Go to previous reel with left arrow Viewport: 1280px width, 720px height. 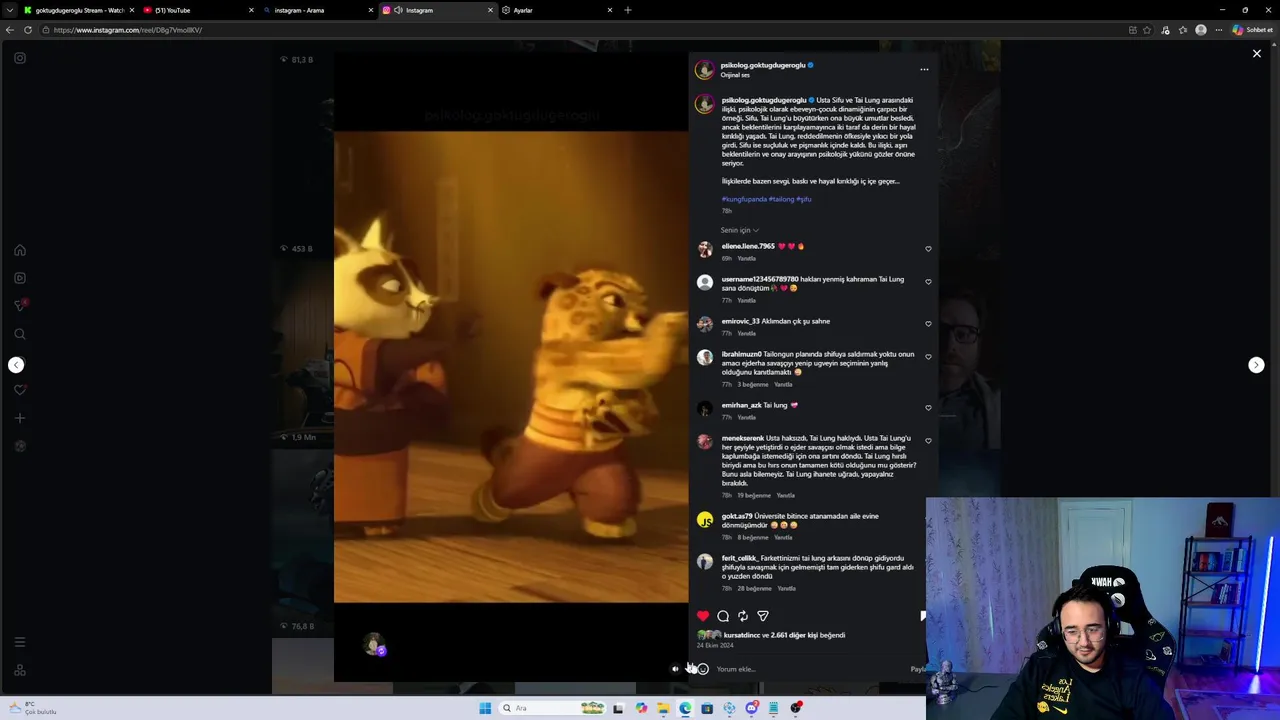[16, 365]
